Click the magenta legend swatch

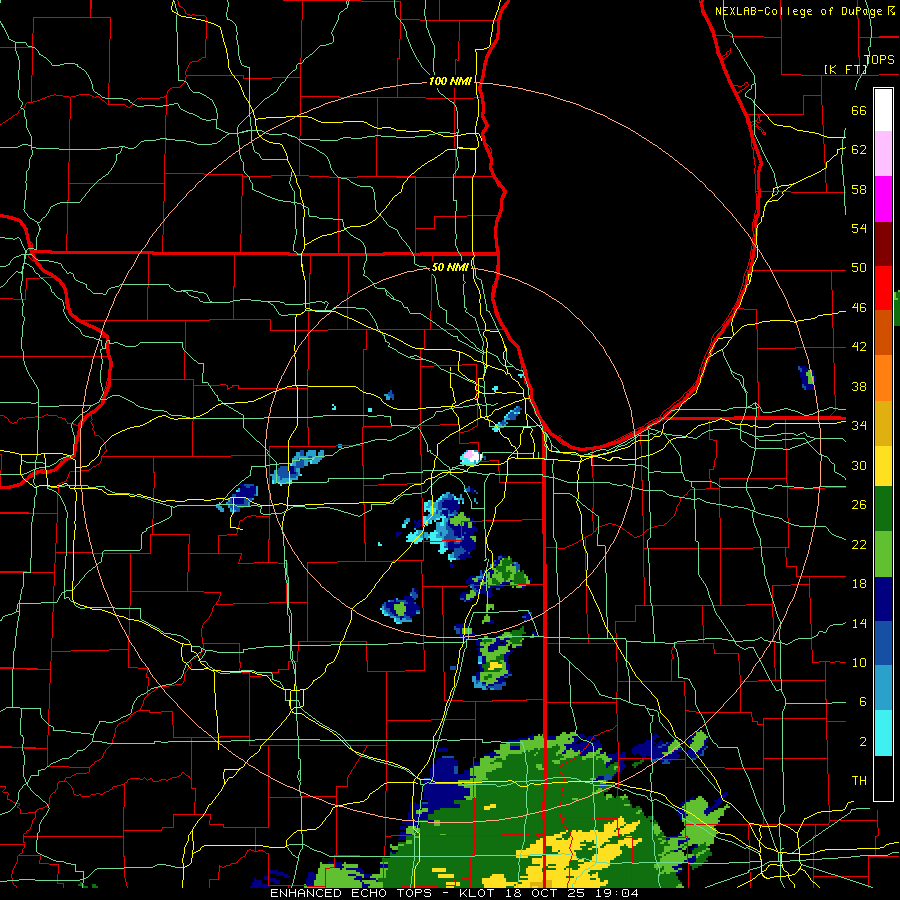coord(883,199)
